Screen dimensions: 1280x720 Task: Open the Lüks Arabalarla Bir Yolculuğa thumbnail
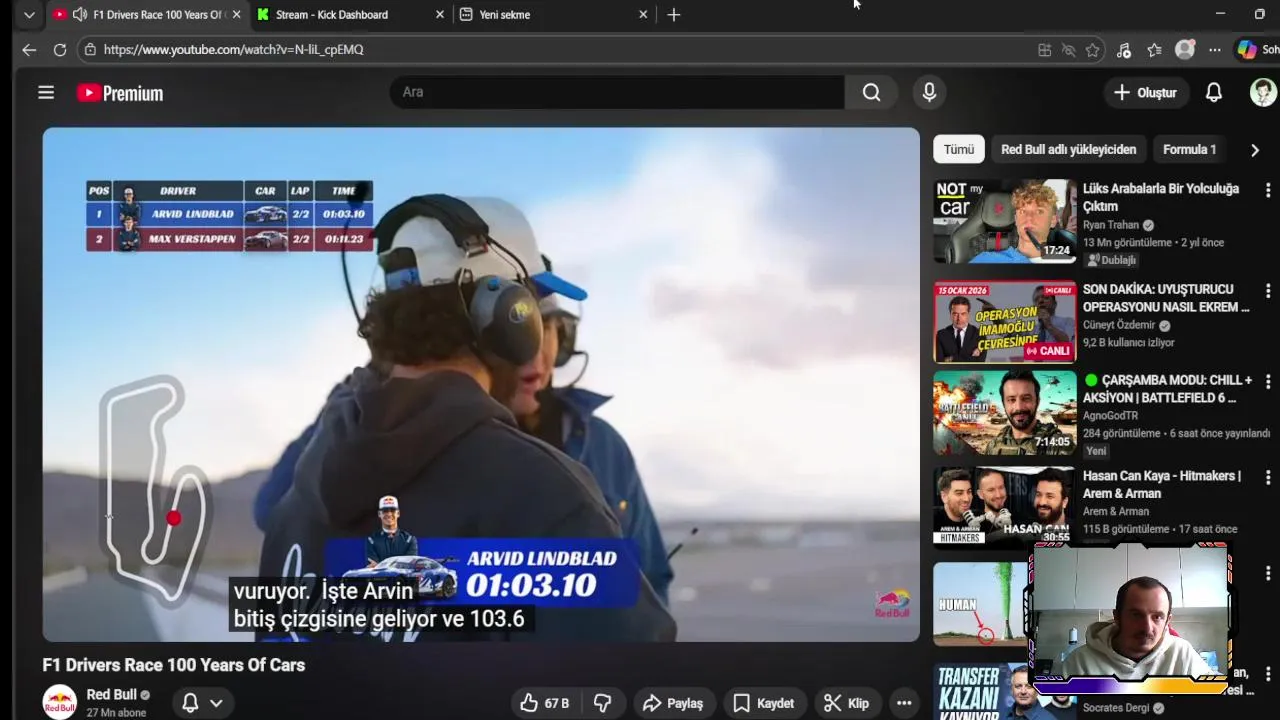pyautogui.click(x=1004, y=221)
